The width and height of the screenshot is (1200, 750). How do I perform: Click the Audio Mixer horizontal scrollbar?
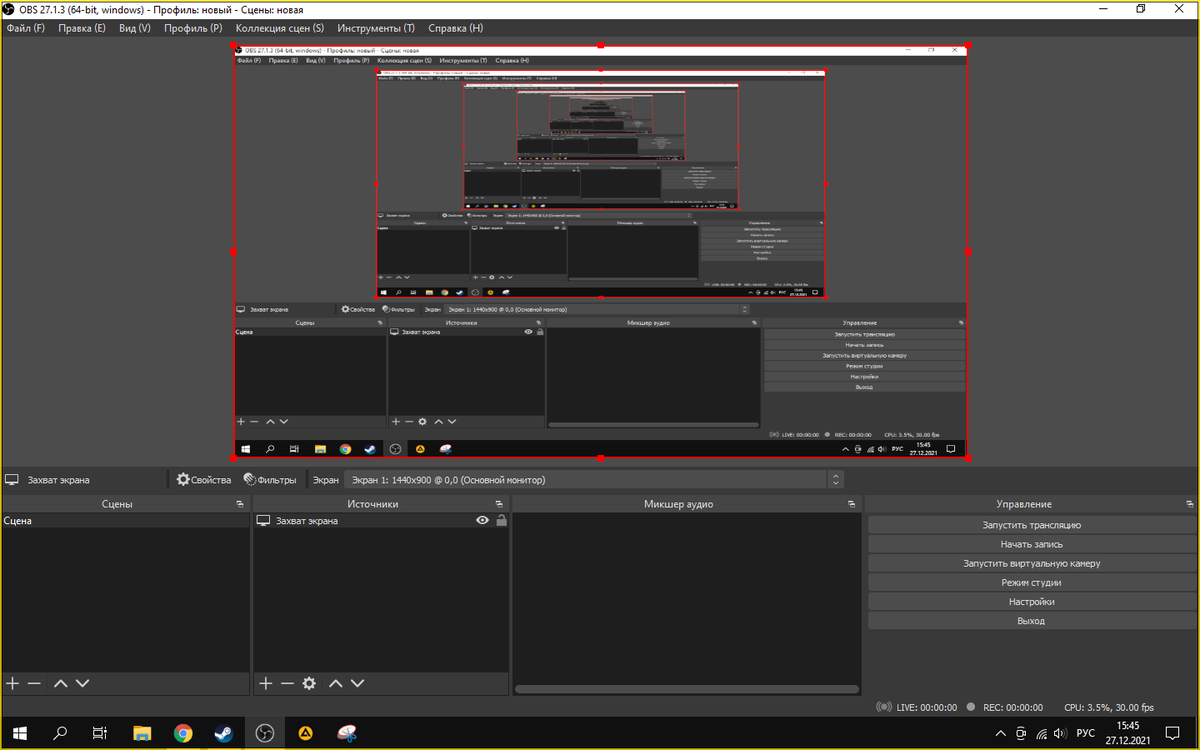pyautogui.click(x=686, y=689)
